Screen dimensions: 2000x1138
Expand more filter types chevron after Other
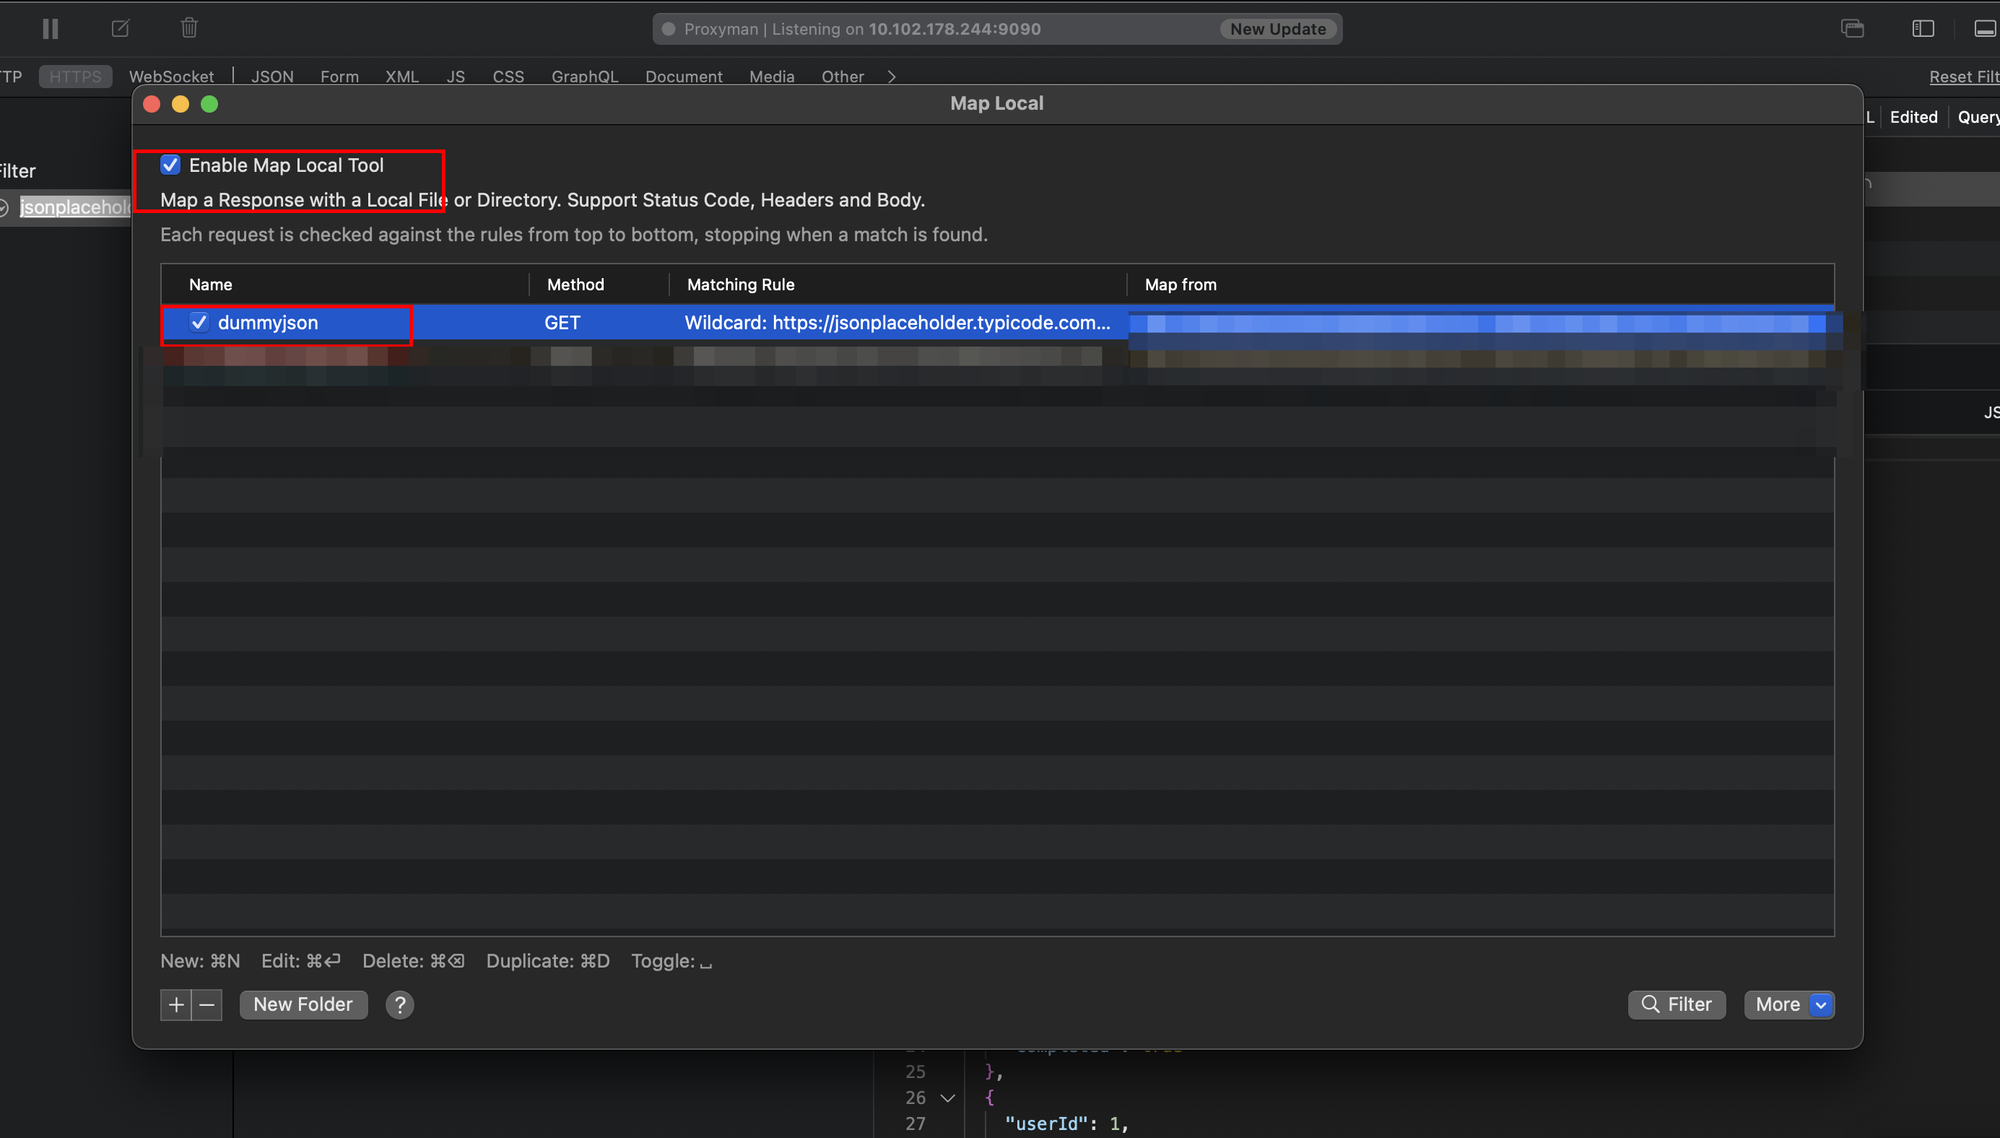(891, 77)
